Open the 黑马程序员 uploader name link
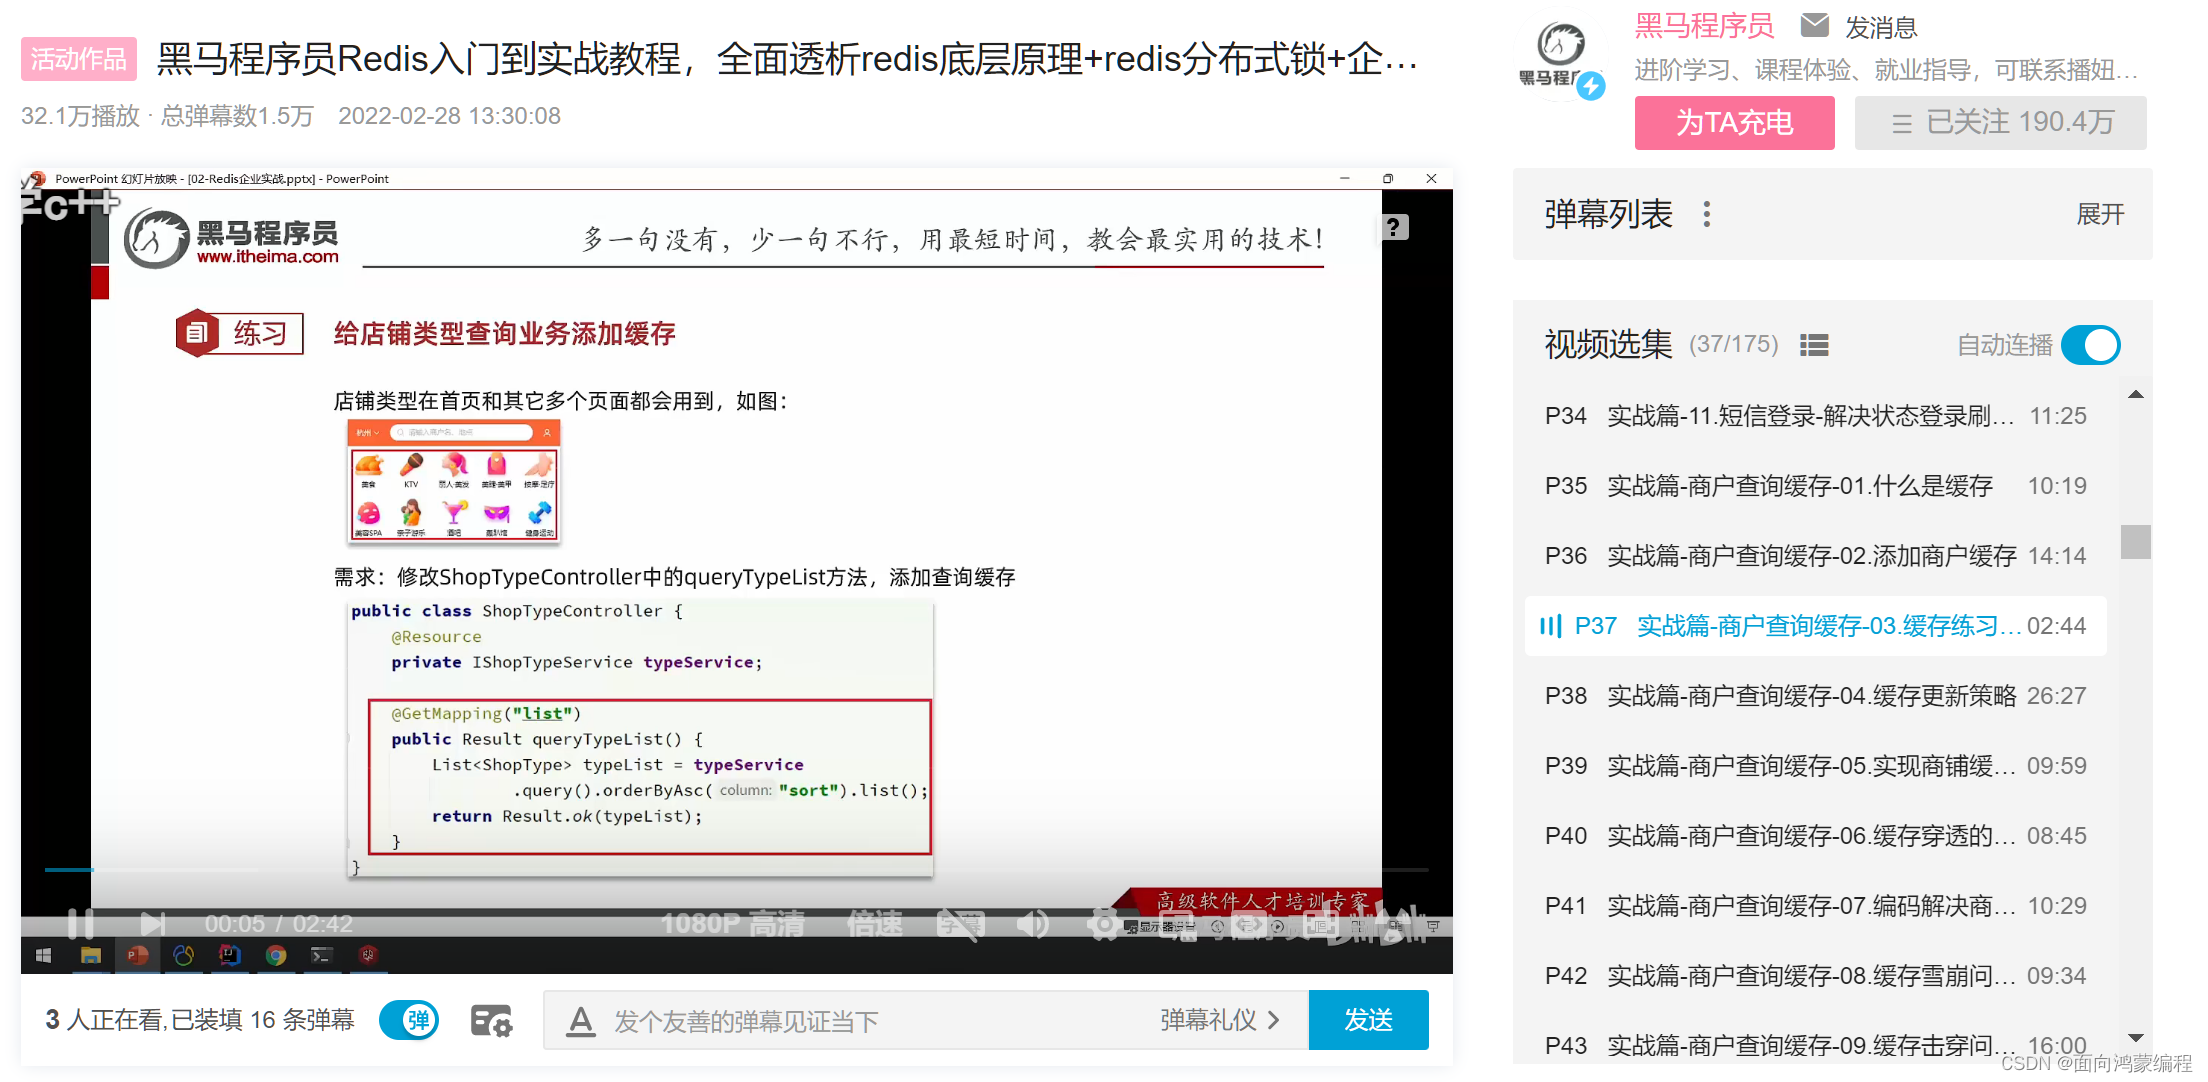Screen dimensions: 2208x1082 point(1704,26)
